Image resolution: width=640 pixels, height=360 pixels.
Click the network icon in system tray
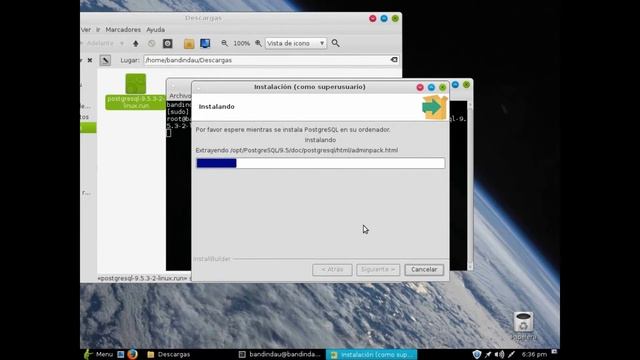(x=488, y=354)
